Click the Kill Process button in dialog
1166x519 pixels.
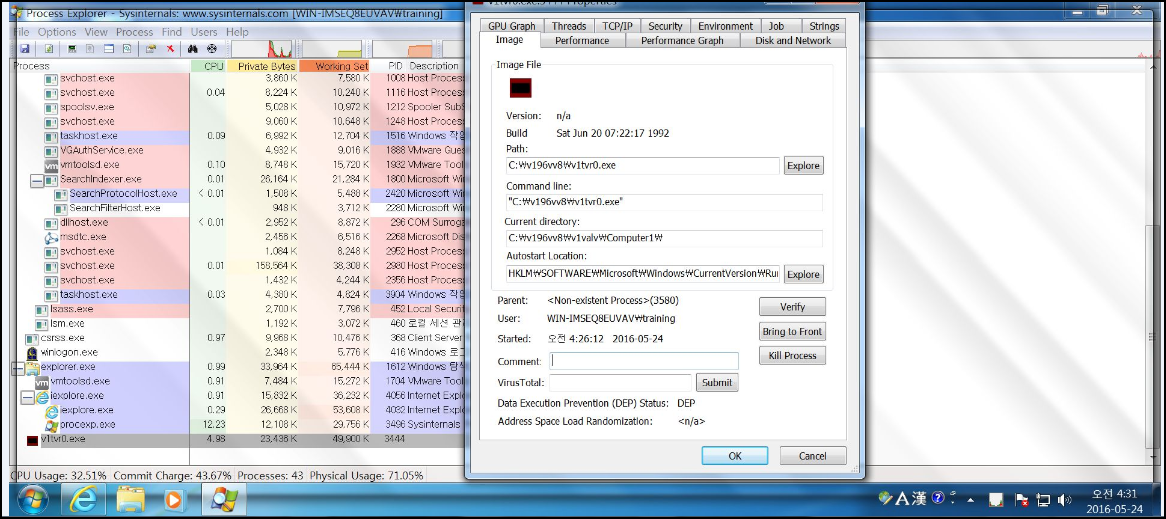[x=792, y=355]
